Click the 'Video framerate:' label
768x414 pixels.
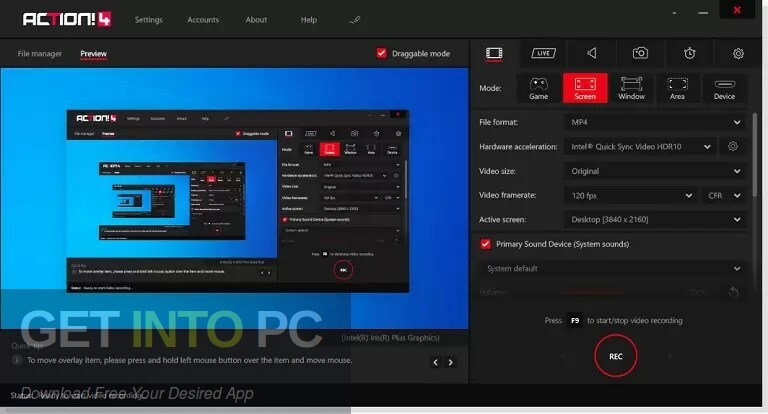(507, 195)
